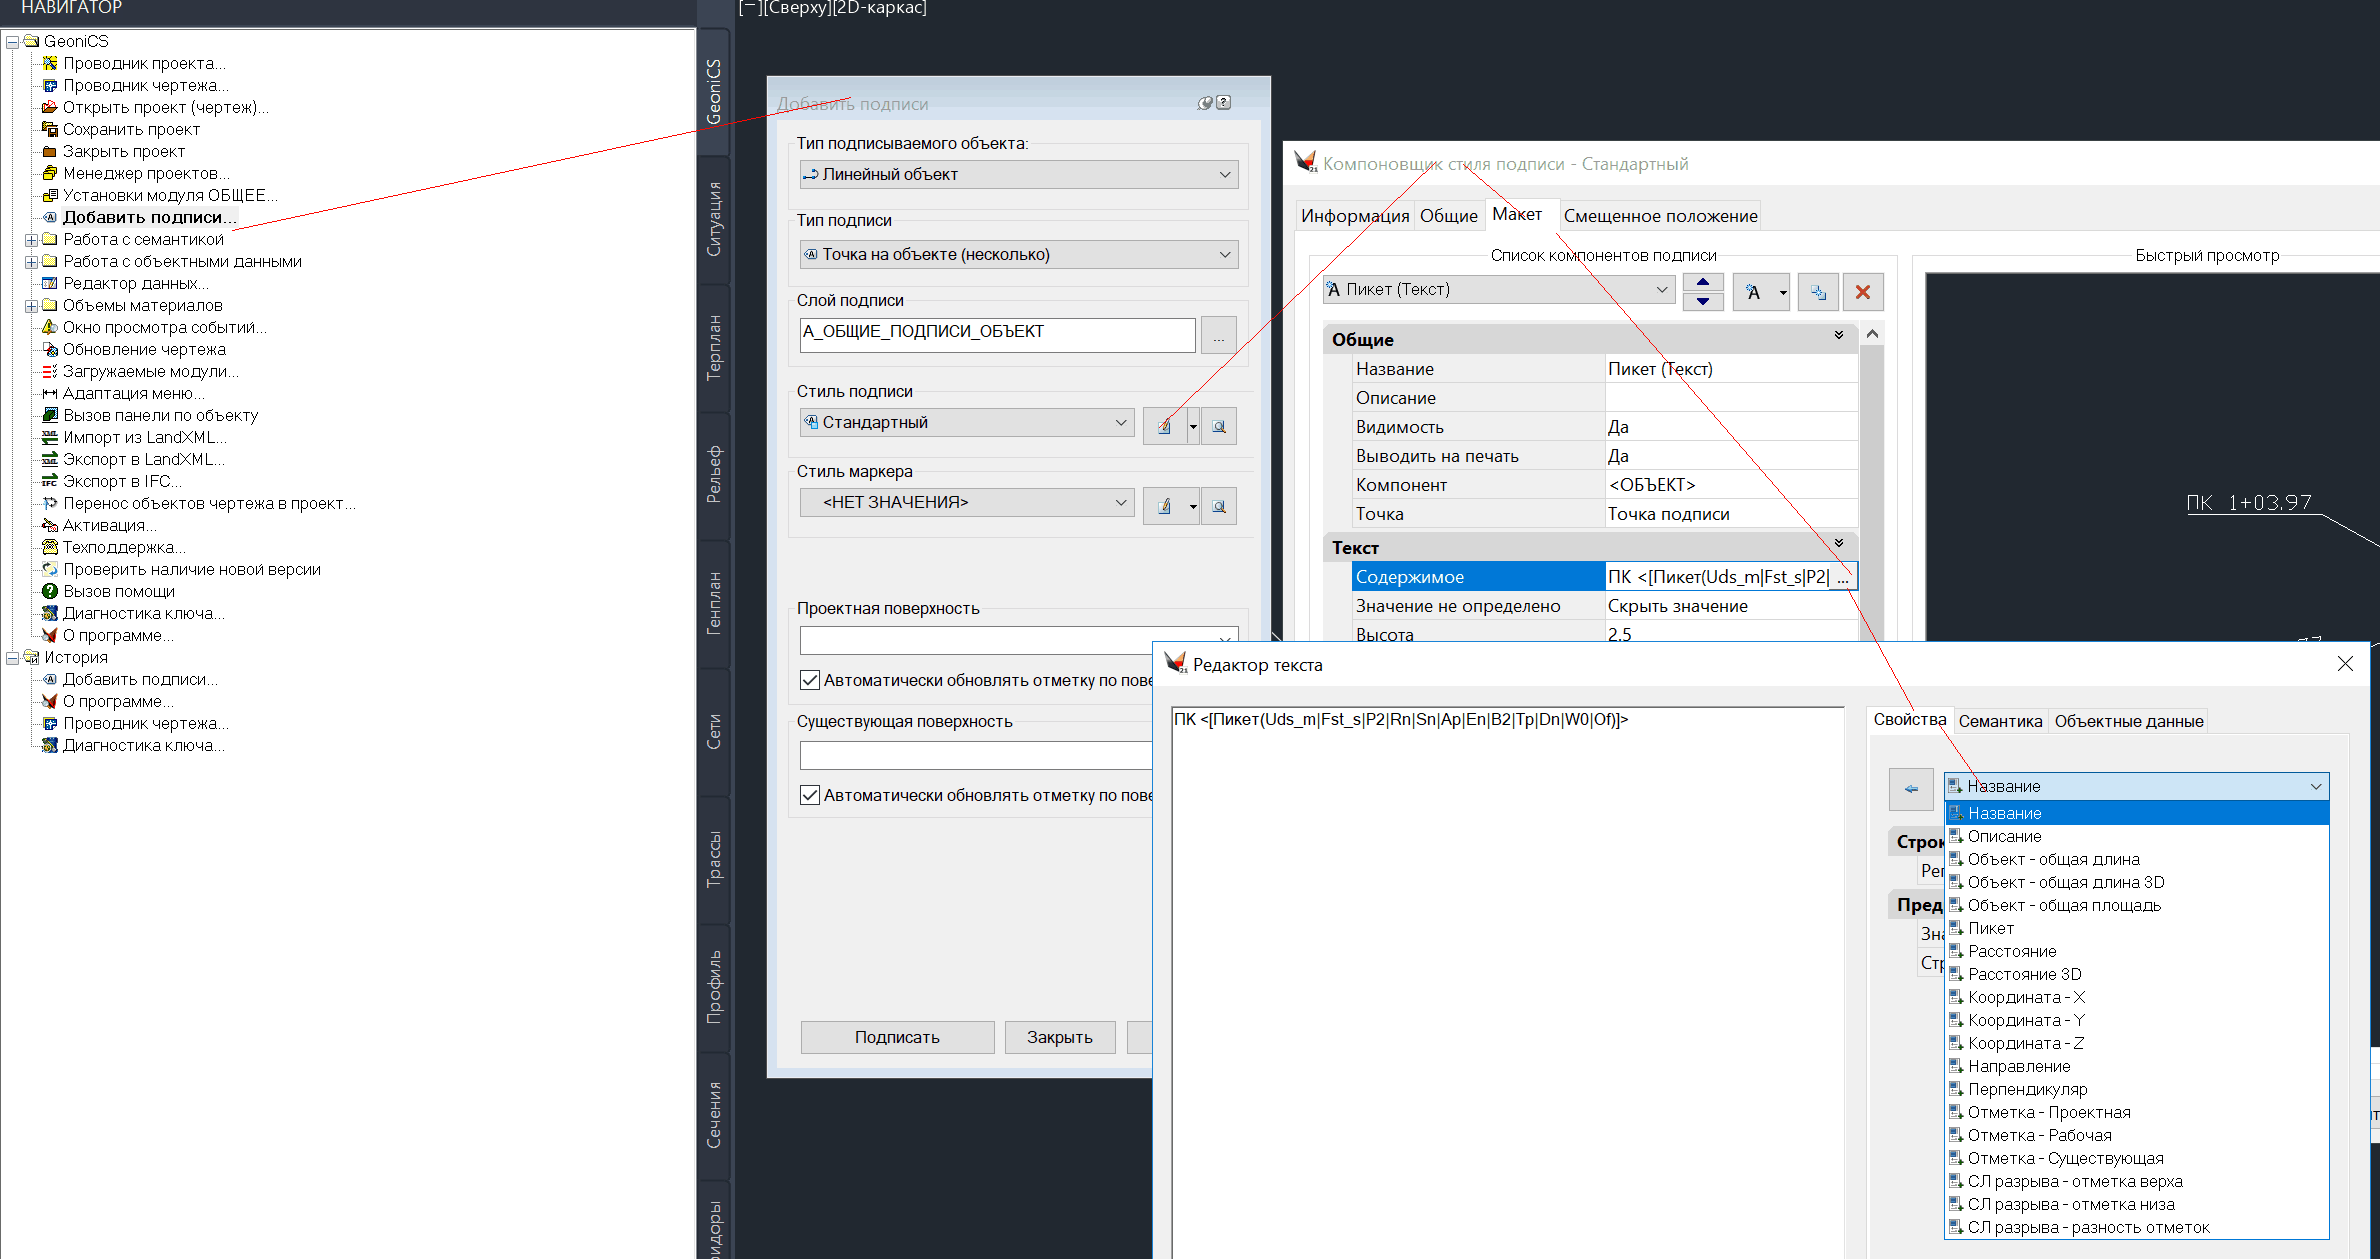Move the component up with the up arrow
Screen dimensions: 2380x1259
tap(1702, 282)
